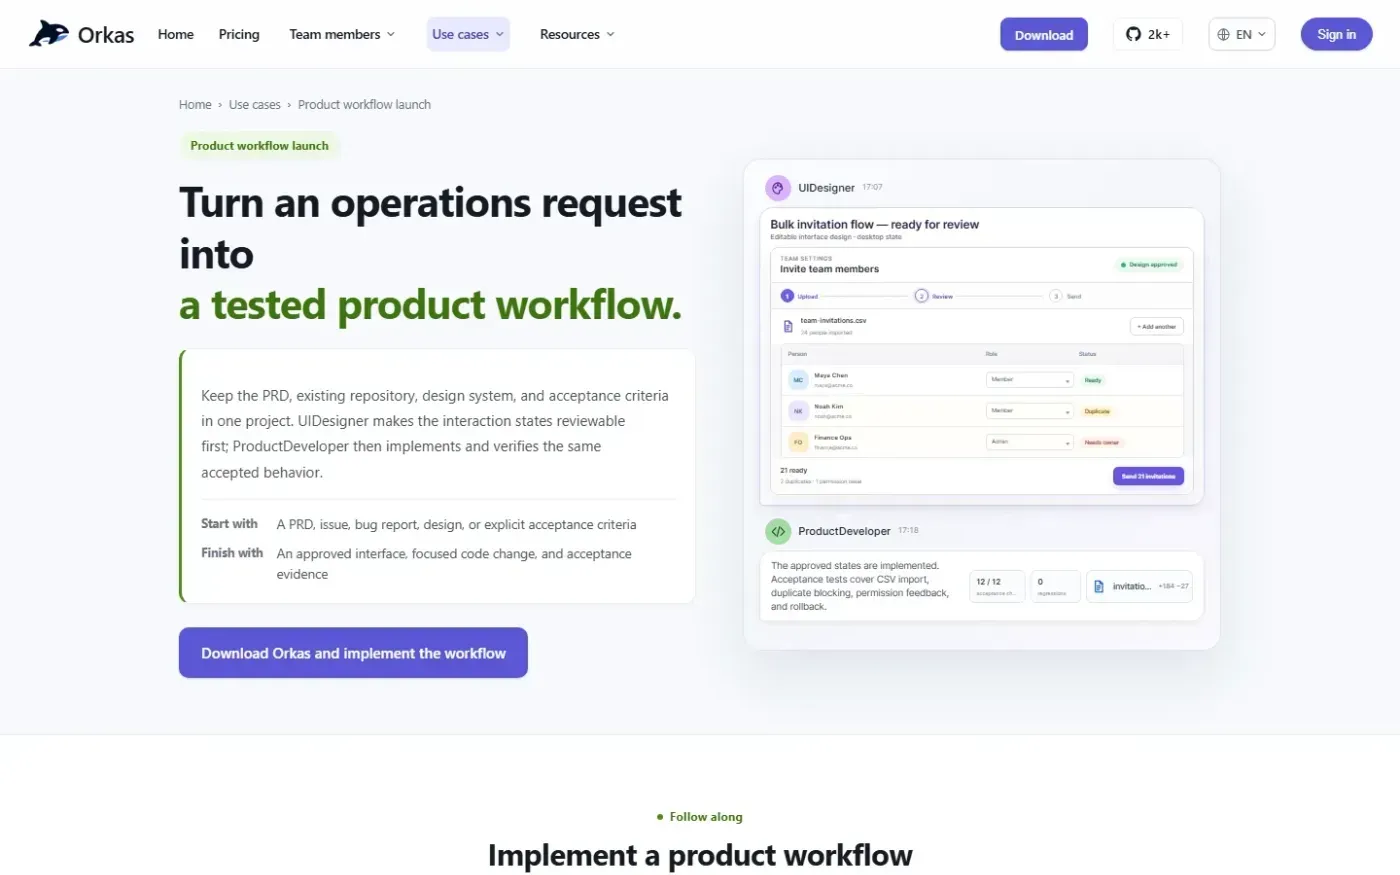Click the Ready status tag
This screenshot has height=875, width=1400.
1093,380
